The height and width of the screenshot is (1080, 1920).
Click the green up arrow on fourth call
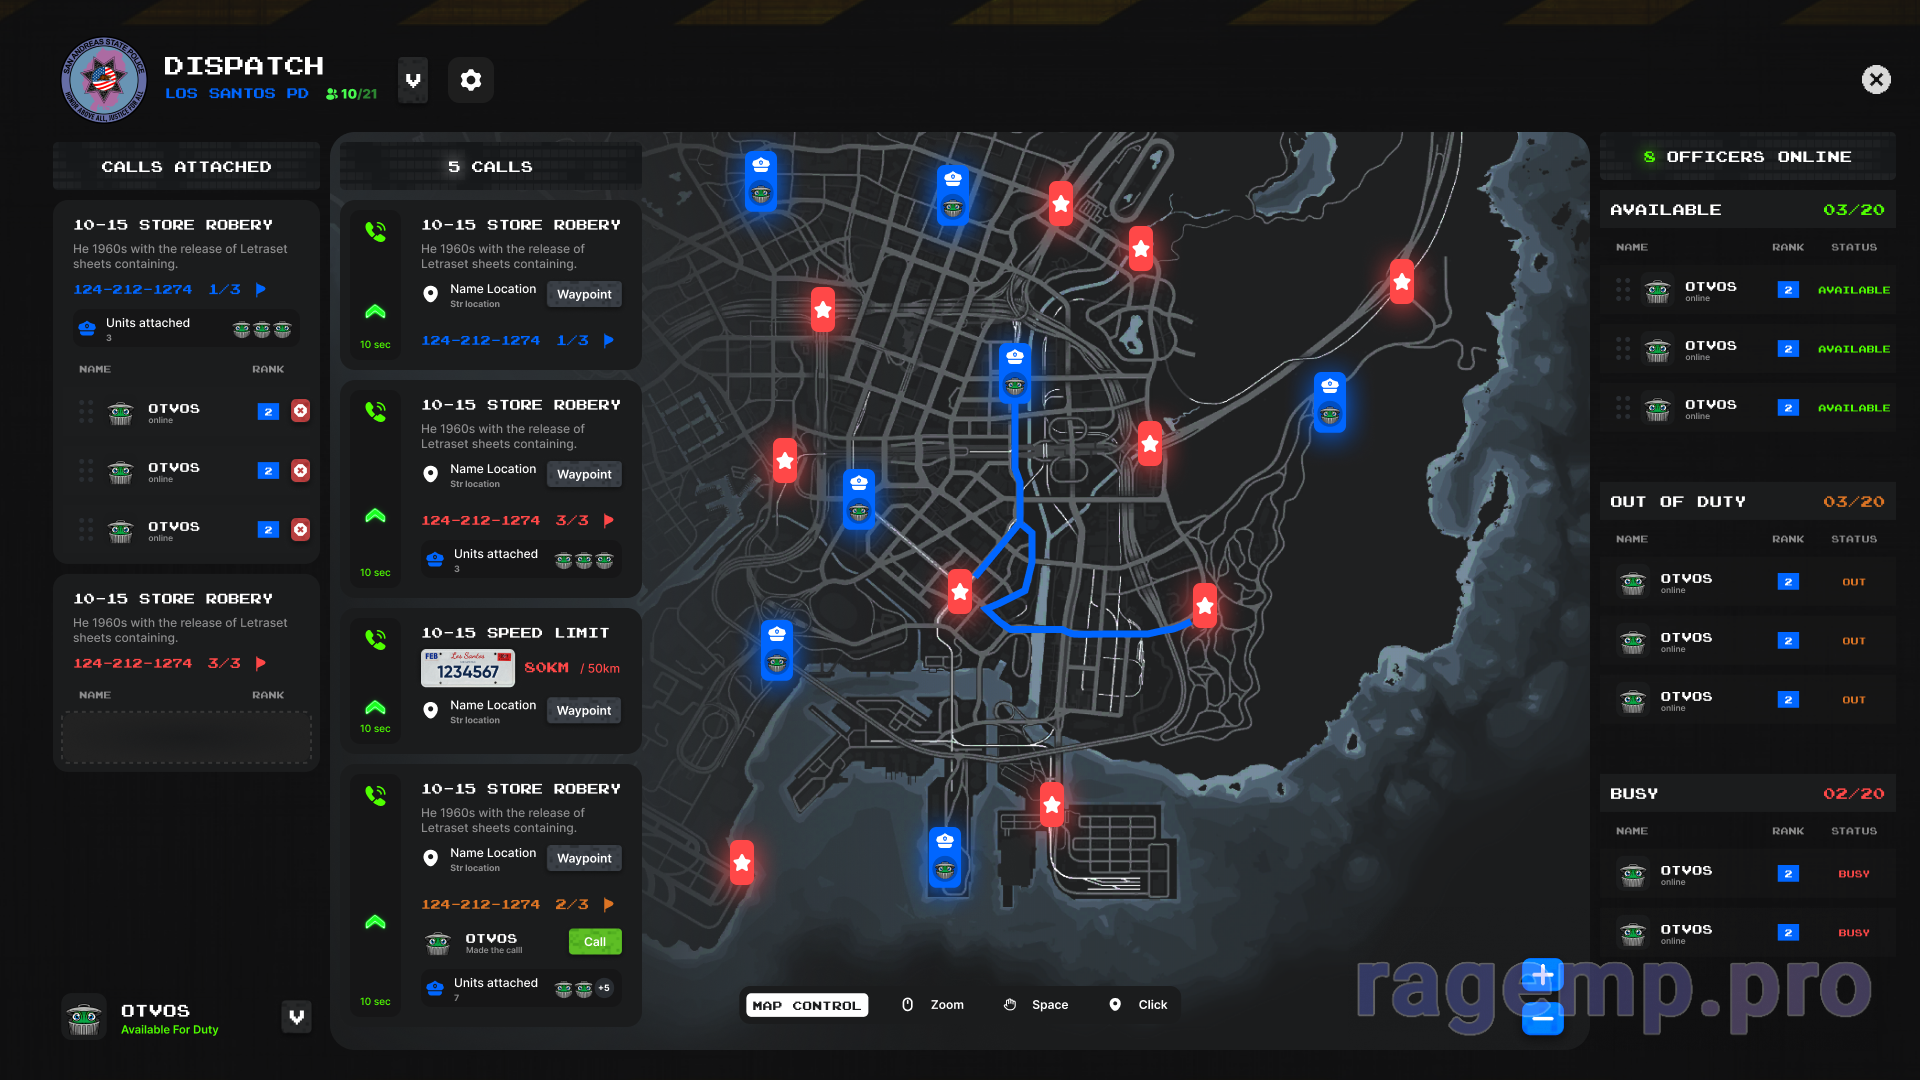[376, 921]
